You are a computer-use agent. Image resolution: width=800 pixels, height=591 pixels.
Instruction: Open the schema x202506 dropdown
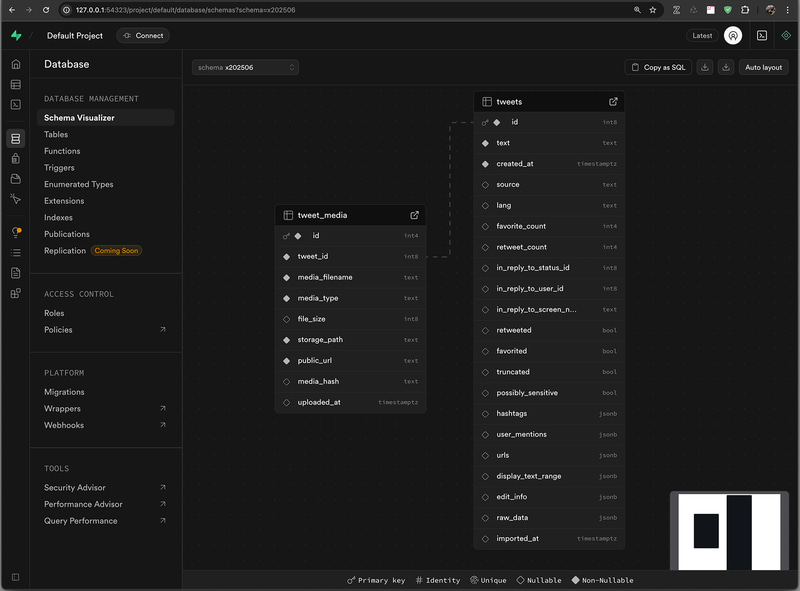click(245, 67)
